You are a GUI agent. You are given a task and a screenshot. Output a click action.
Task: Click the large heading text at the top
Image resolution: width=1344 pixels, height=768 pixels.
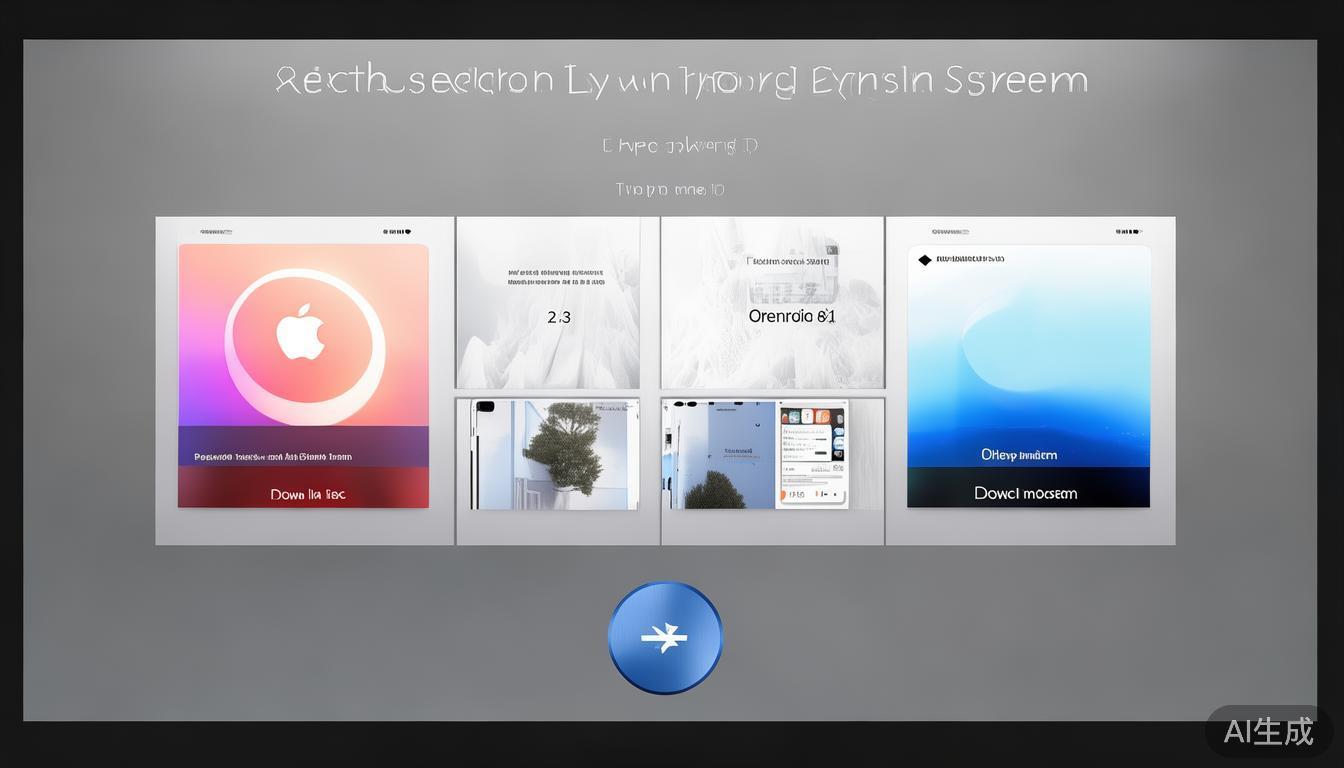coord(681,80)
